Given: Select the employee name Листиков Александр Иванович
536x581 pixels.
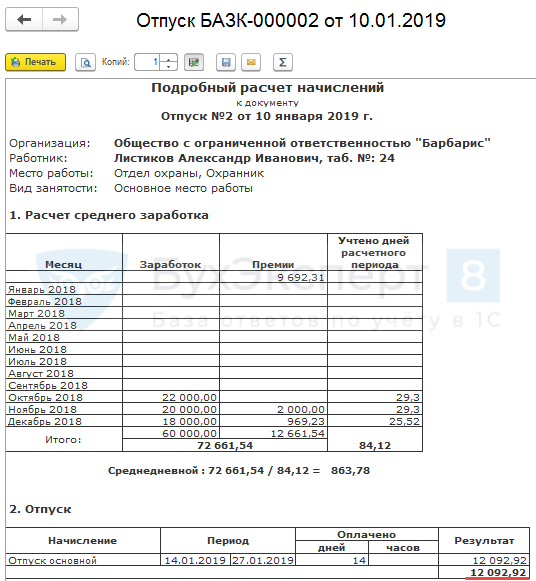Looking at the screenshot, I should point(216,158).
